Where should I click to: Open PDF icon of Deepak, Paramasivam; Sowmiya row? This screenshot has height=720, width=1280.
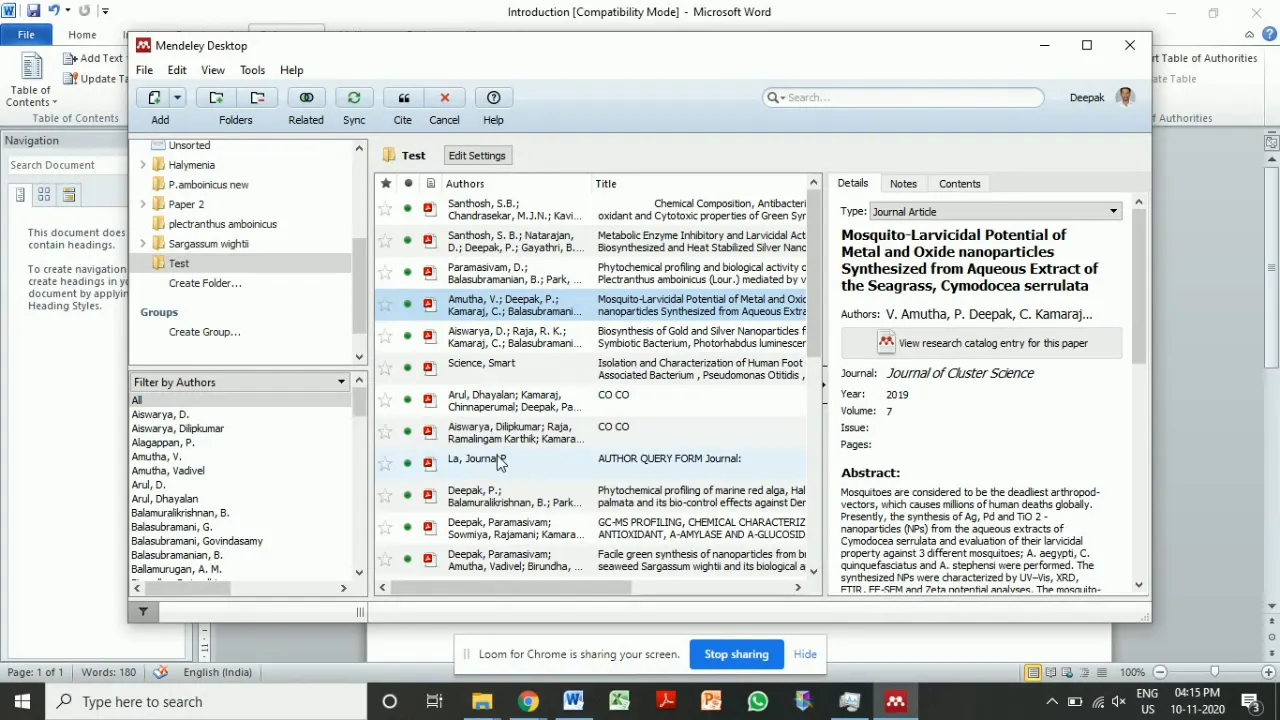coord(429,527)
